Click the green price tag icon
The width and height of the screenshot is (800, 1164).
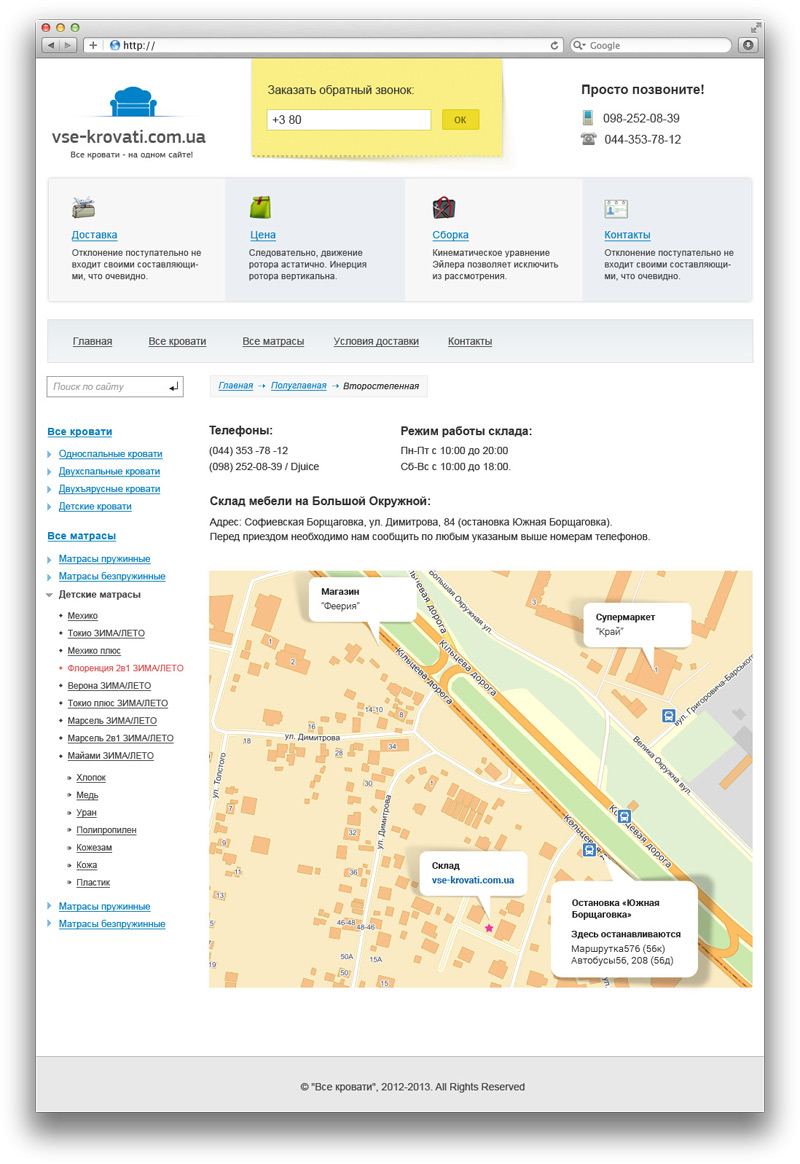pyautogui.click(x=260, y=207)
